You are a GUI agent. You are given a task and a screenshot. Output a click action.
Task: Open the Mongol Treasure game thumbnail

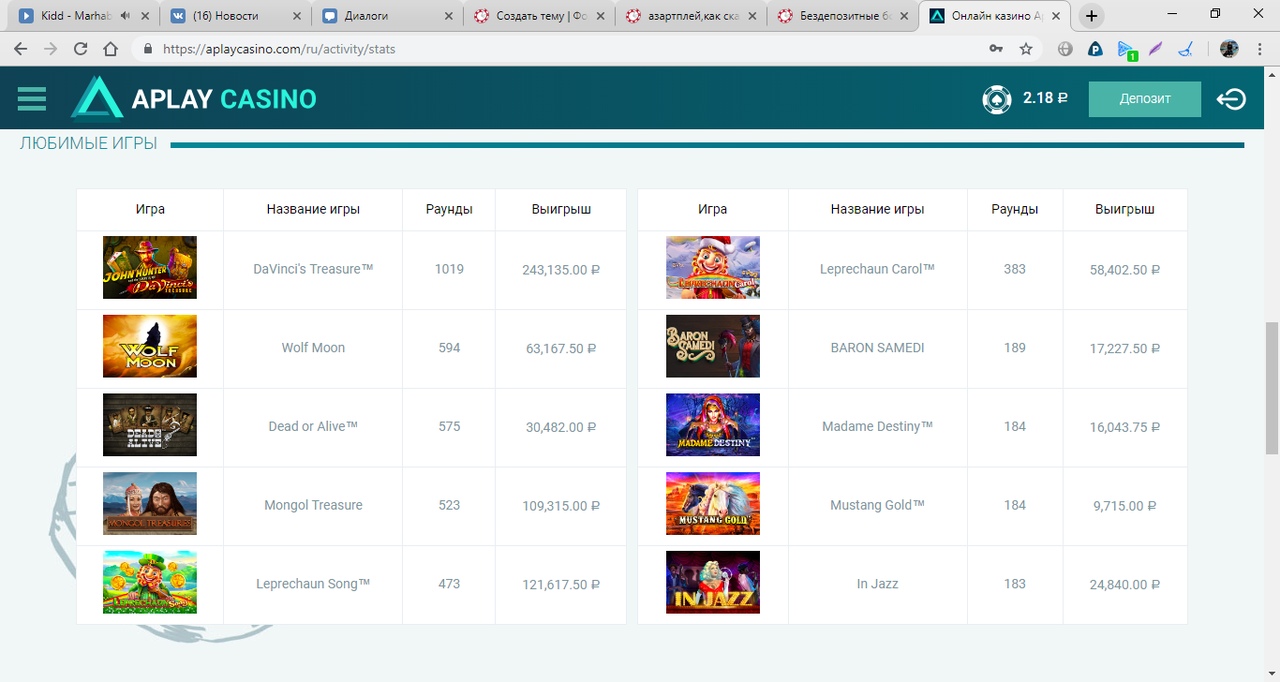(150, 503)
